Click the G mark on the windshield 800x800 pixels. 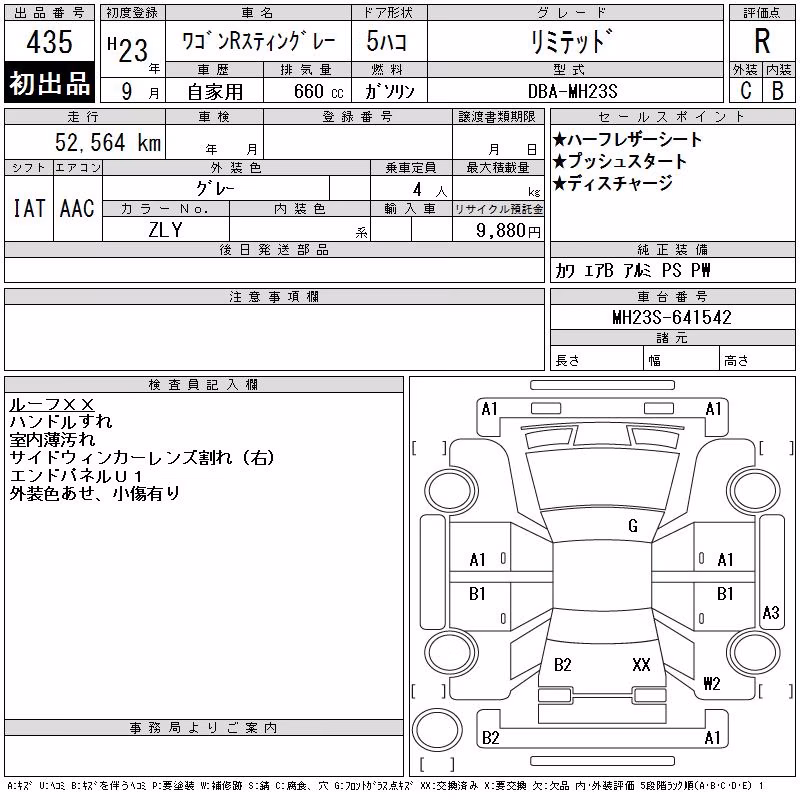click(633, 526)
